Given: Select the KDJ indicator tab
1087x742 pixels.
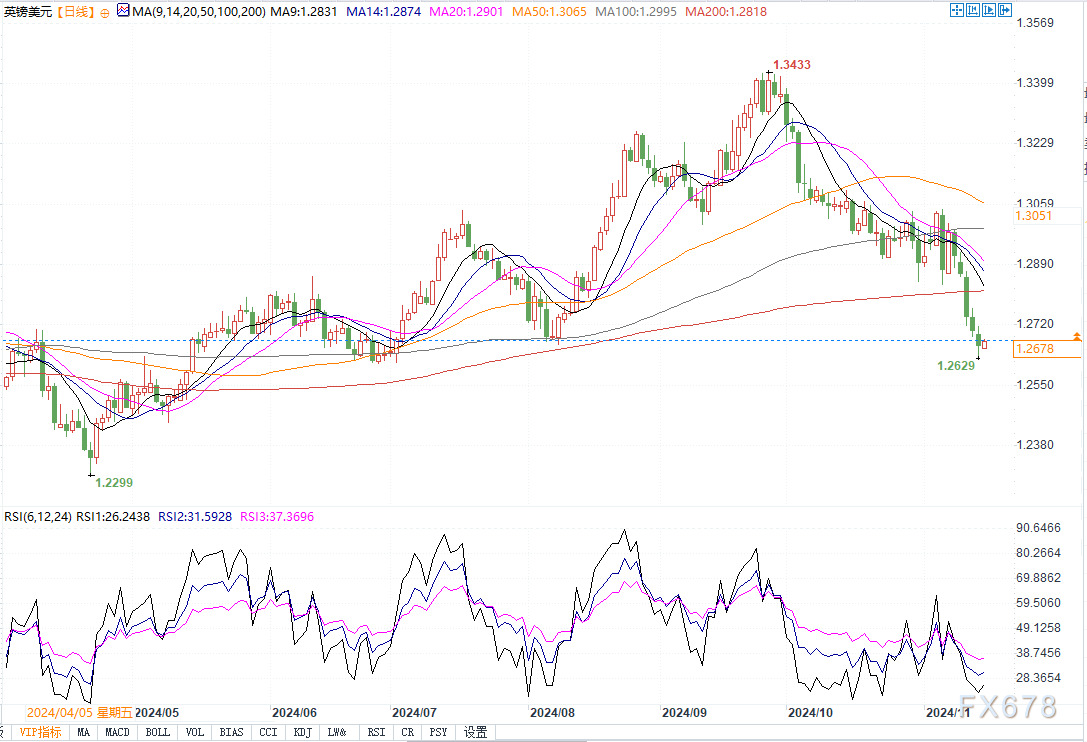Looking at the screenshot, I should click(303, 732).
